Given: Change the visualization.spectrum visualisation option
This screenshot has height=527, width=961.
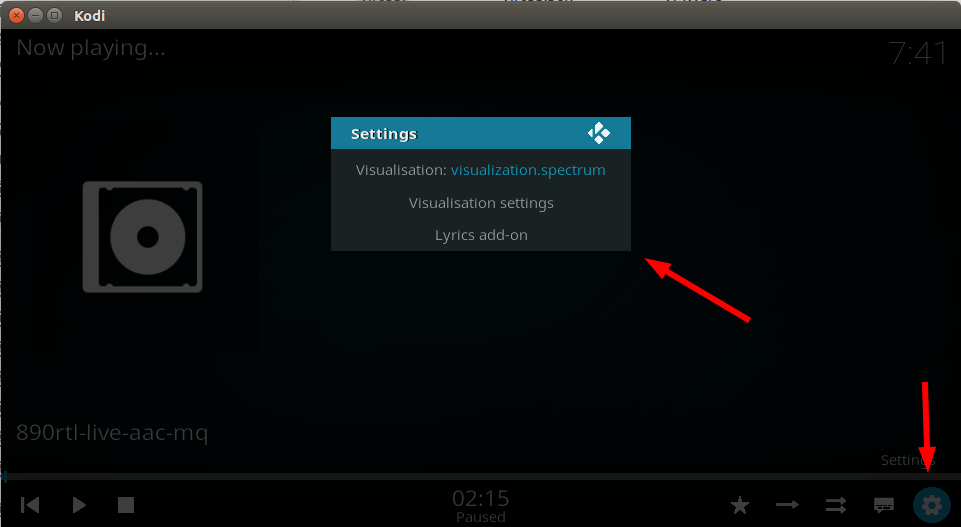Looking at the screenshot, I should 480,170.
